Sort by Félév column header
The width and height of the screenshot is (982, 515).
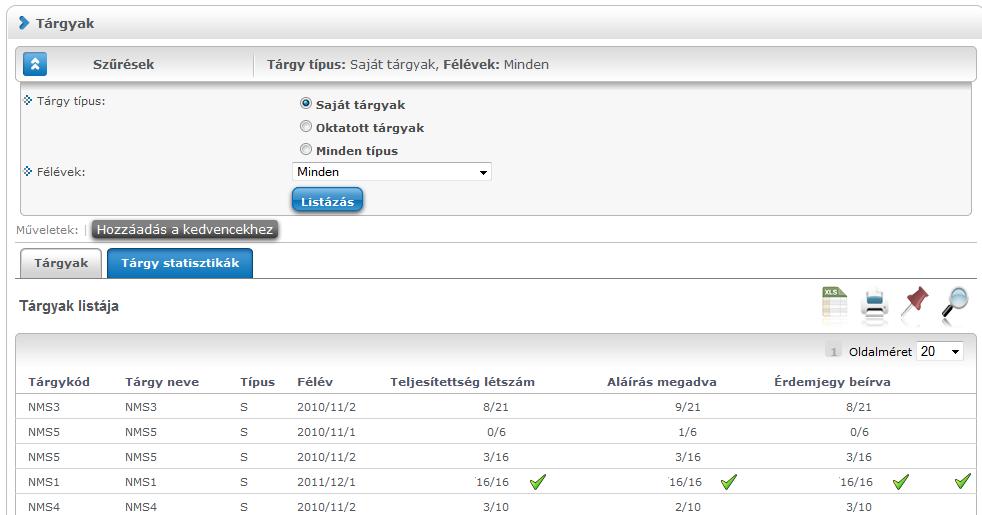315,382
